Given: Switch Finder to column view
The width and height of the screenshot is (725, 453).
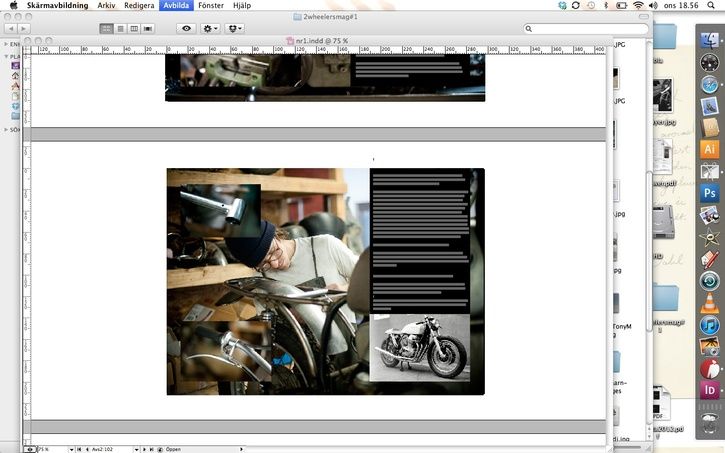Looking at the screenshot, I should pos(134,29).
